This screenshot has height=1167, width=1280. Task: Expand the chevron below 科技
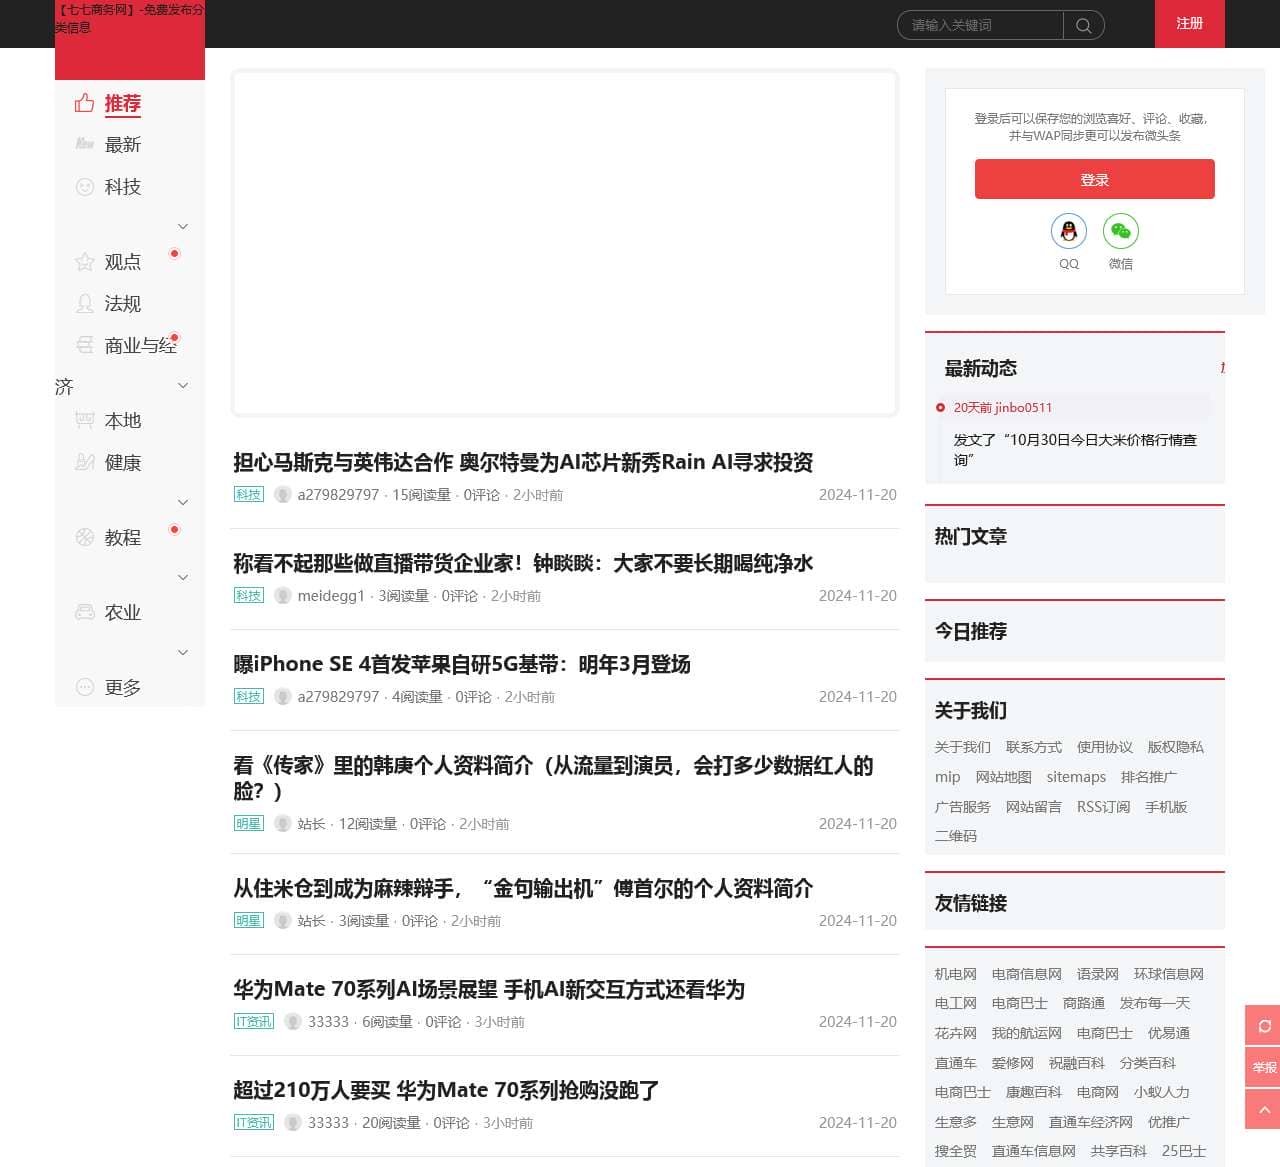(183, 226)
